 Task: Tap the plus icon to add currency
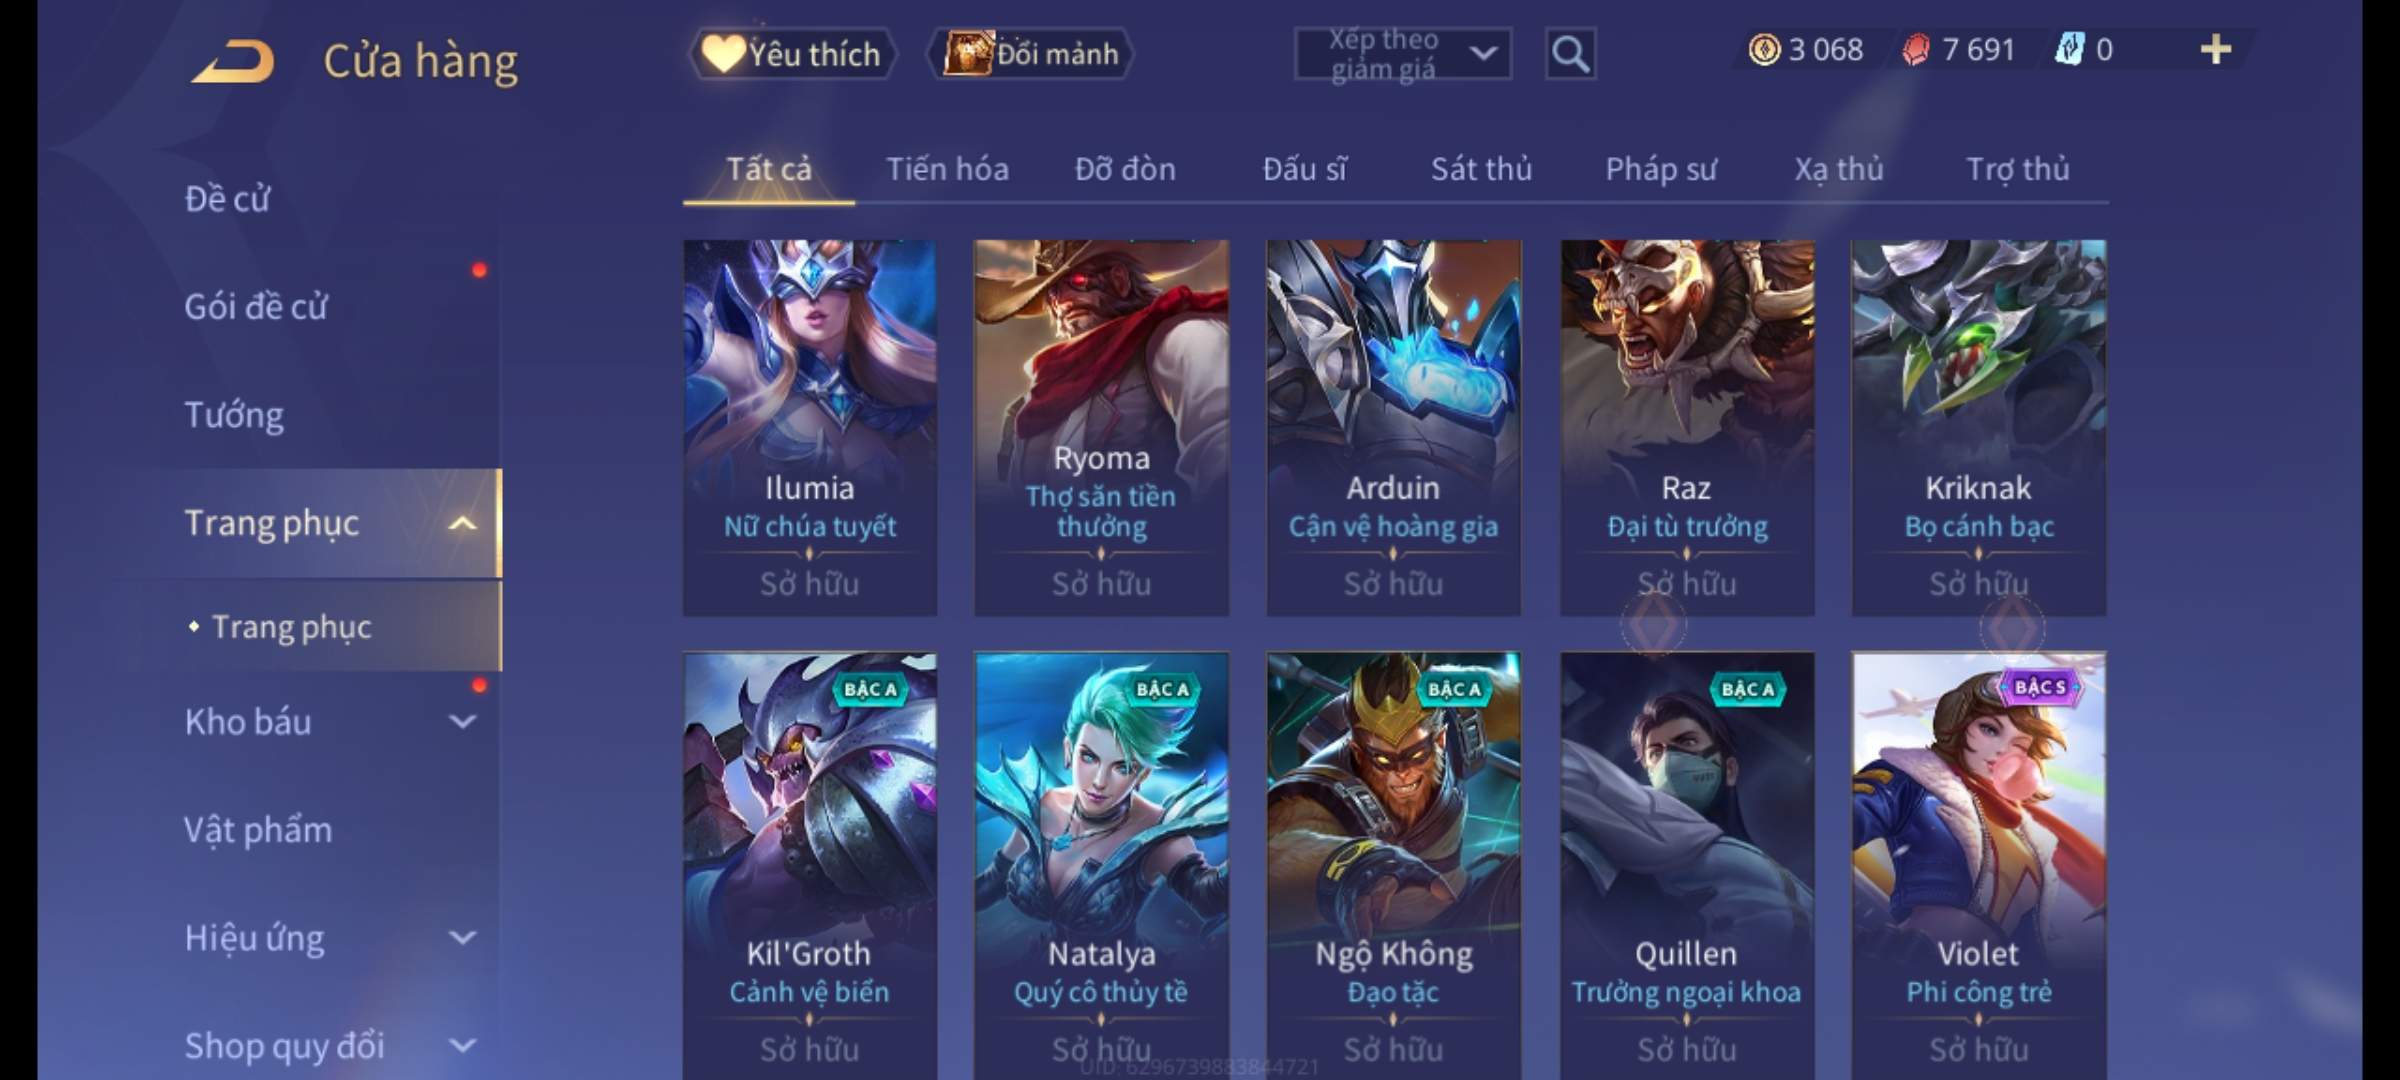tap(2215, 49)
